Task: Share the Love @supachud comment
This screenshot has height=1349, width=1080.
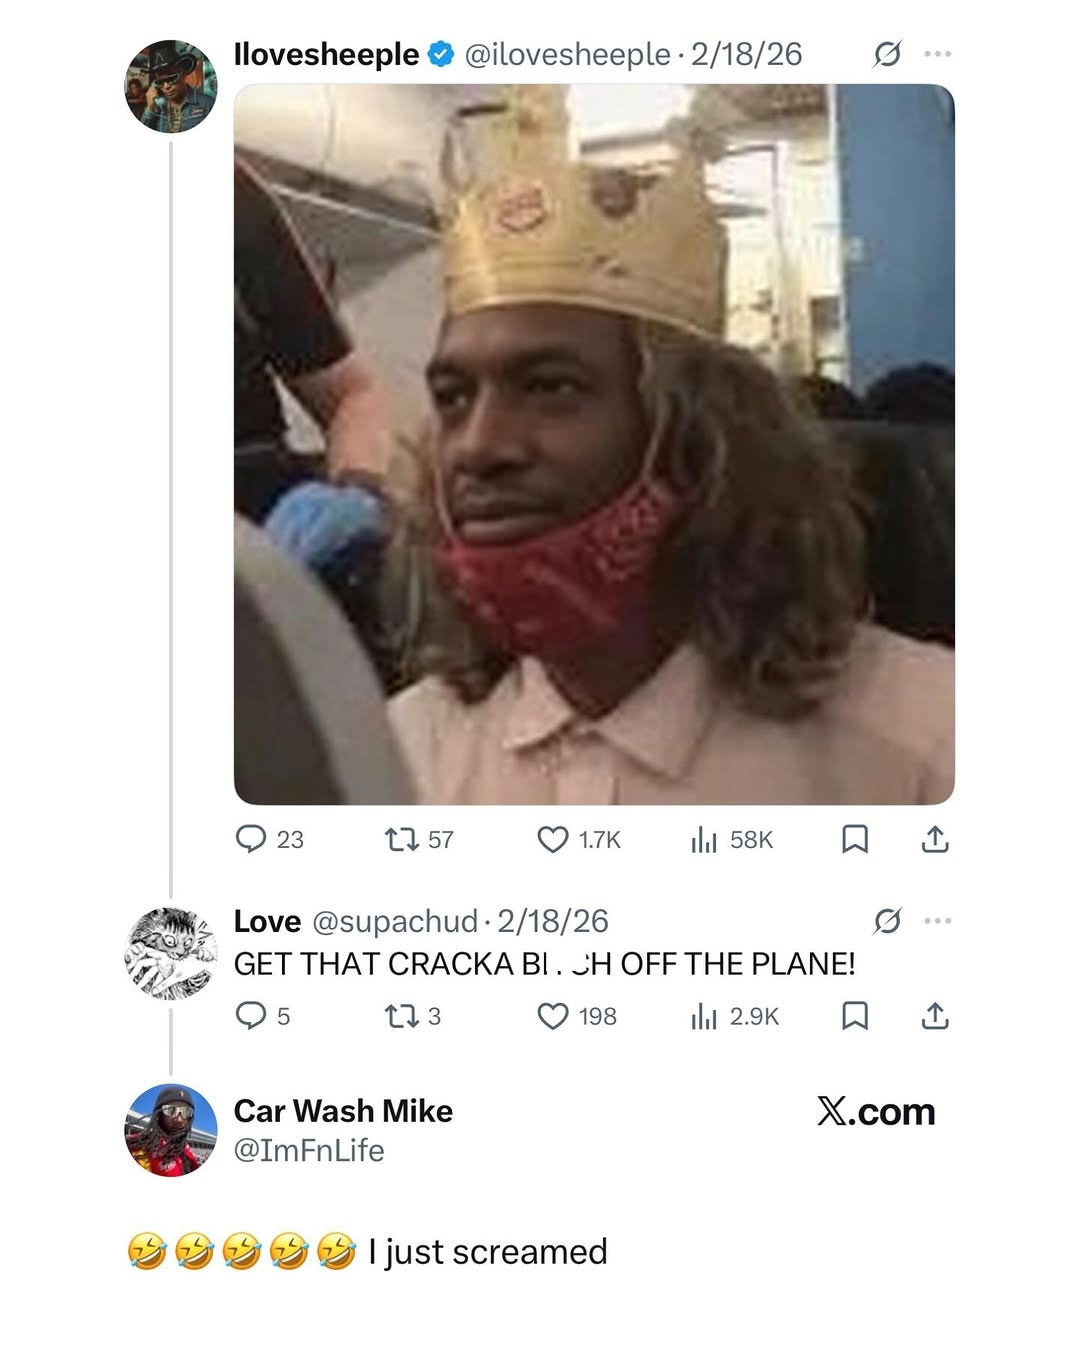Action: (935, 1016)
